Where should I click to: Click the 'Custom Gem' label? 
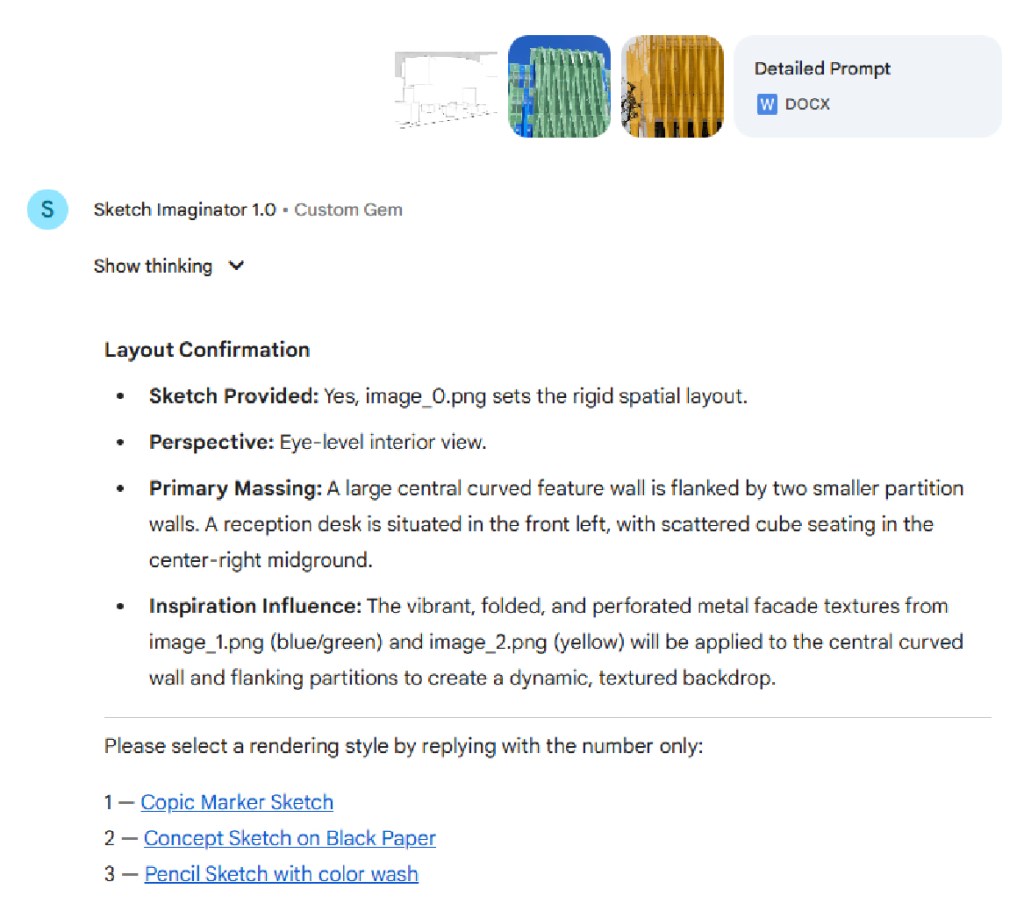click(348, 210)
